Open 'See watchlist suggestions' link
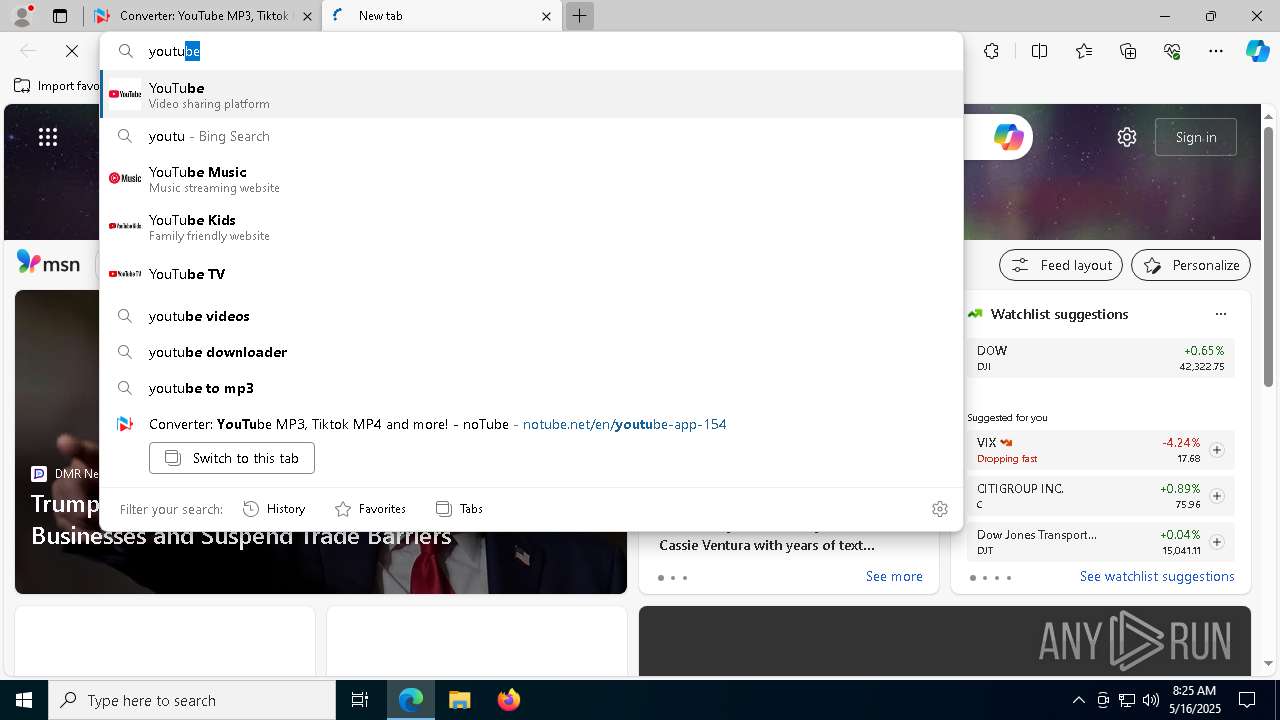The image size is (1280, 720). tap(1157, 576)
